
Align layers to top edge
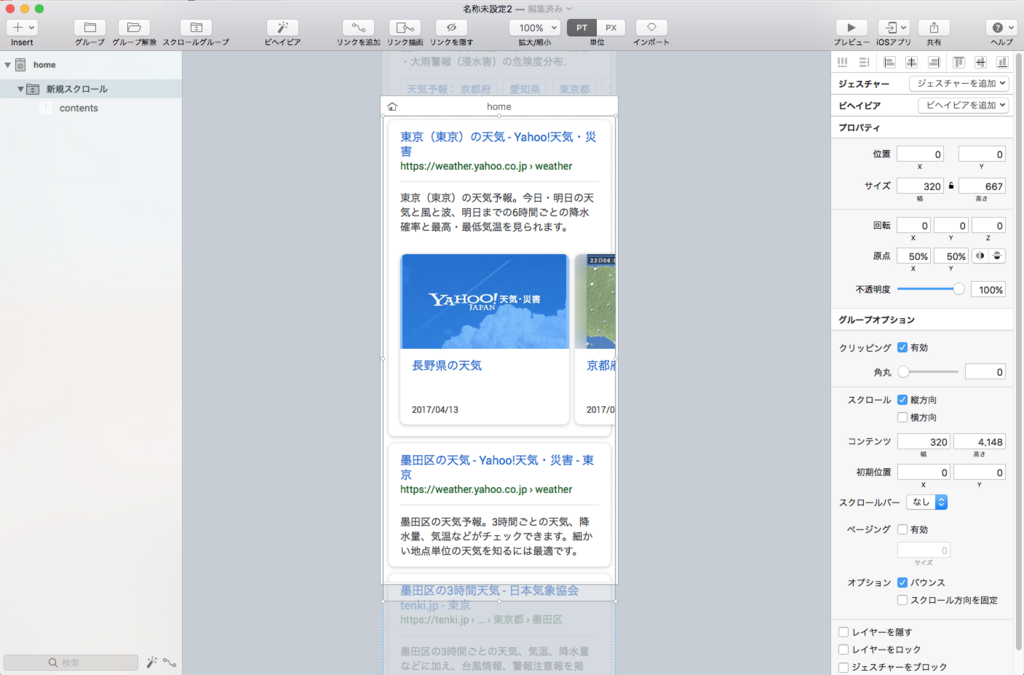(959, 62)
